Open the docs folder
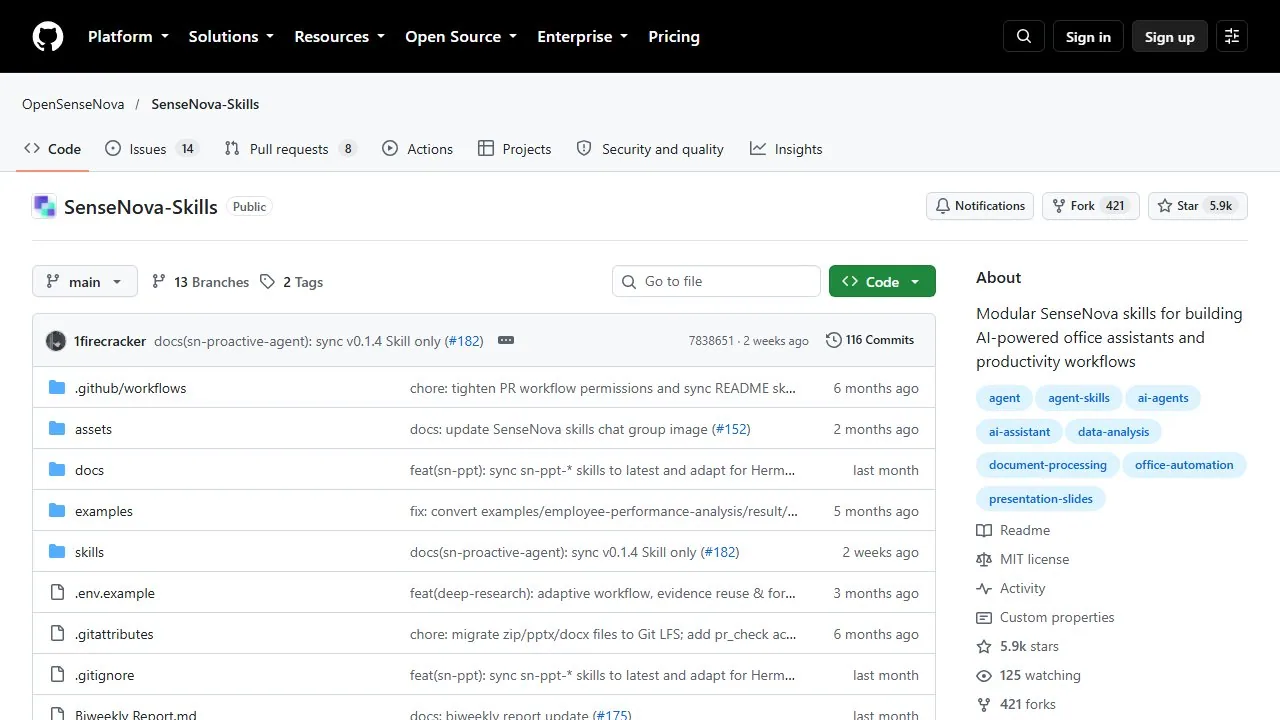 [x=89, y=470]
